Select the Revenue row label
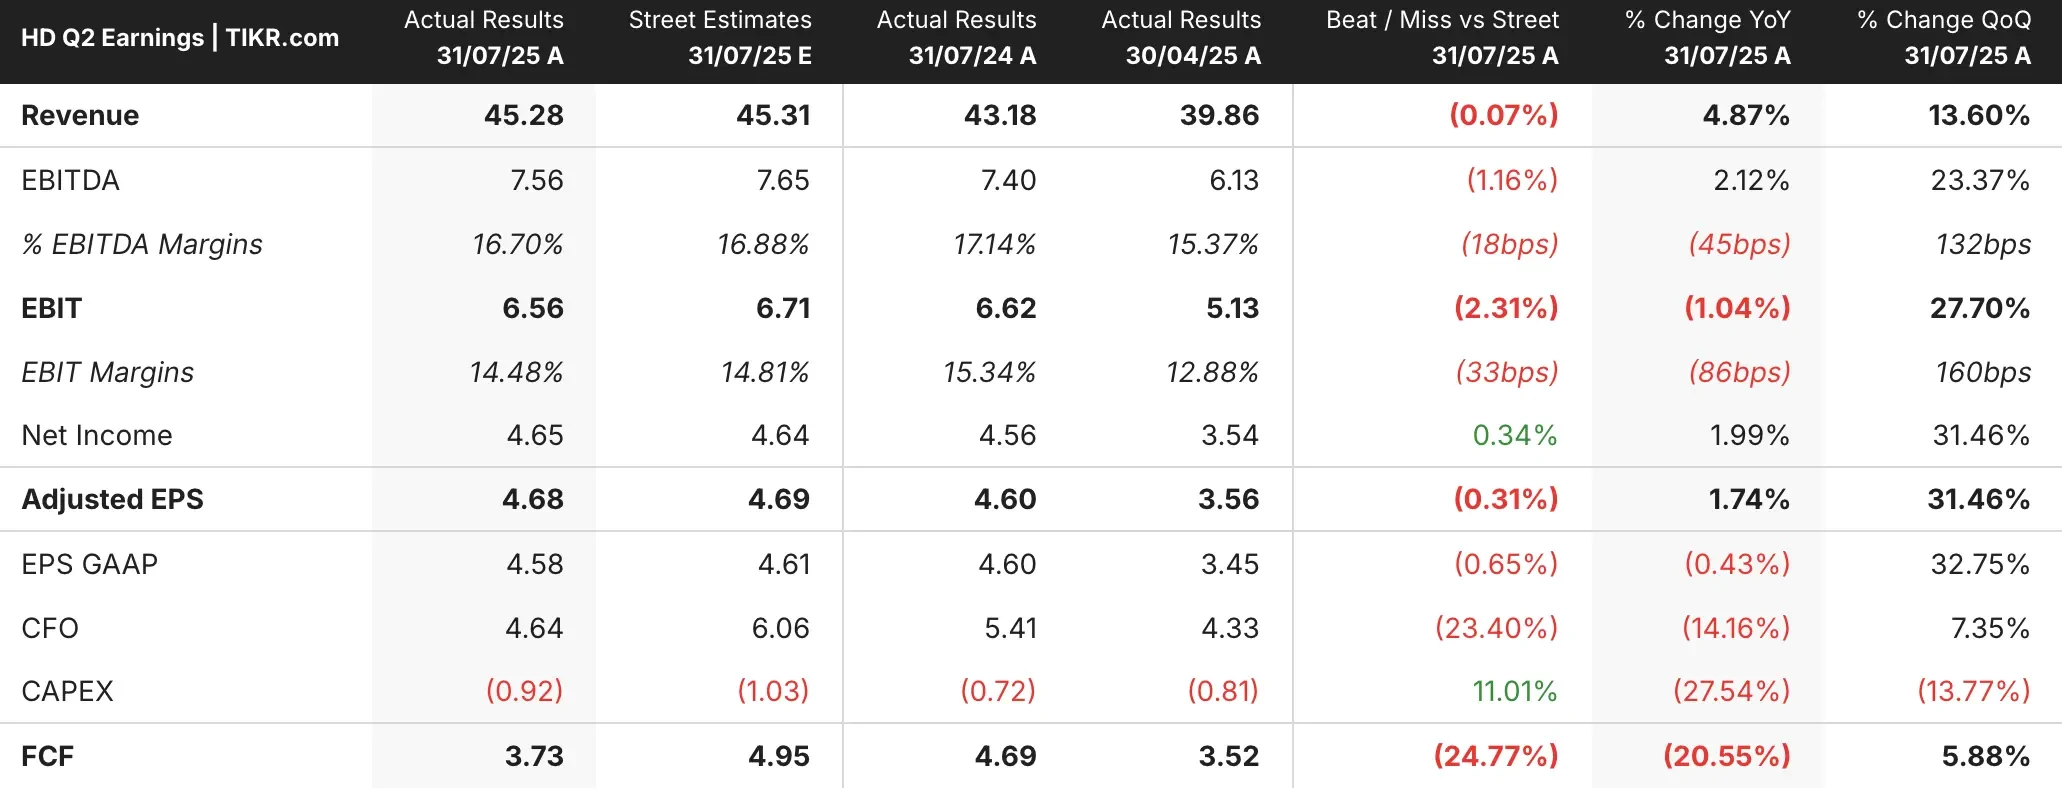 coord(80,116)
